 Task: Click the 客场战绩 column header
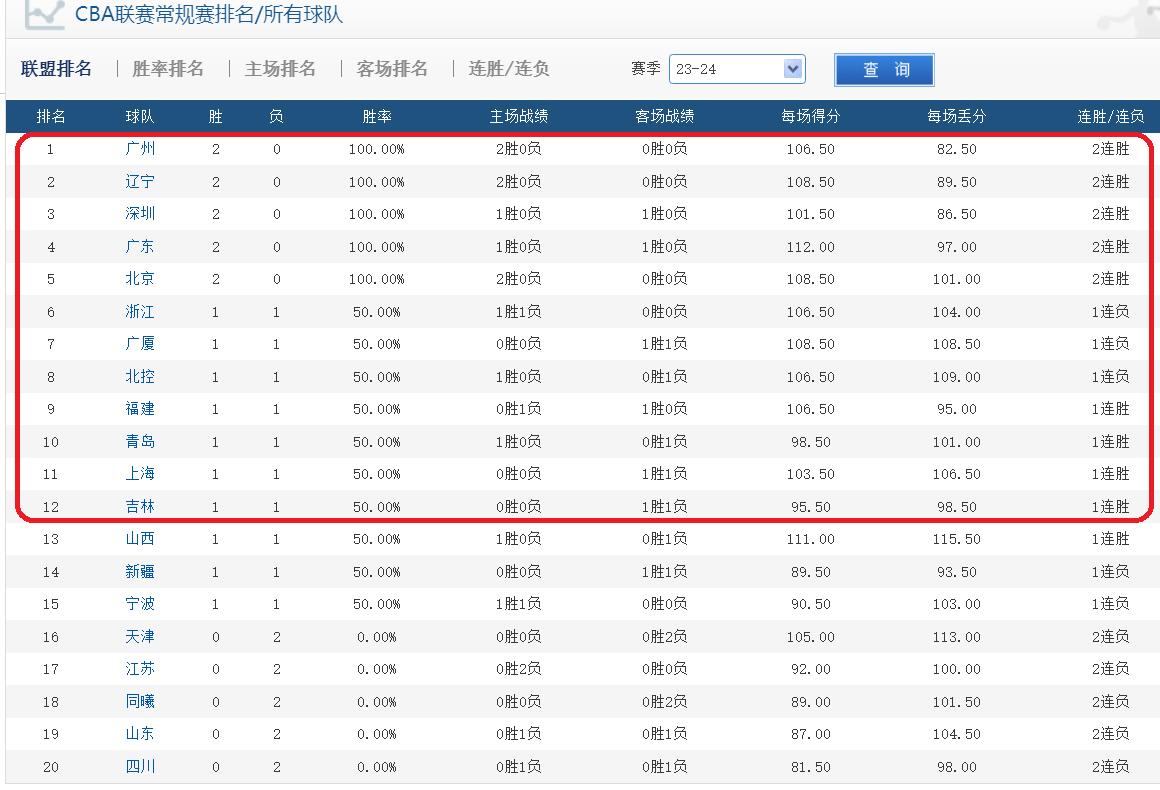(x=664, y=116)
